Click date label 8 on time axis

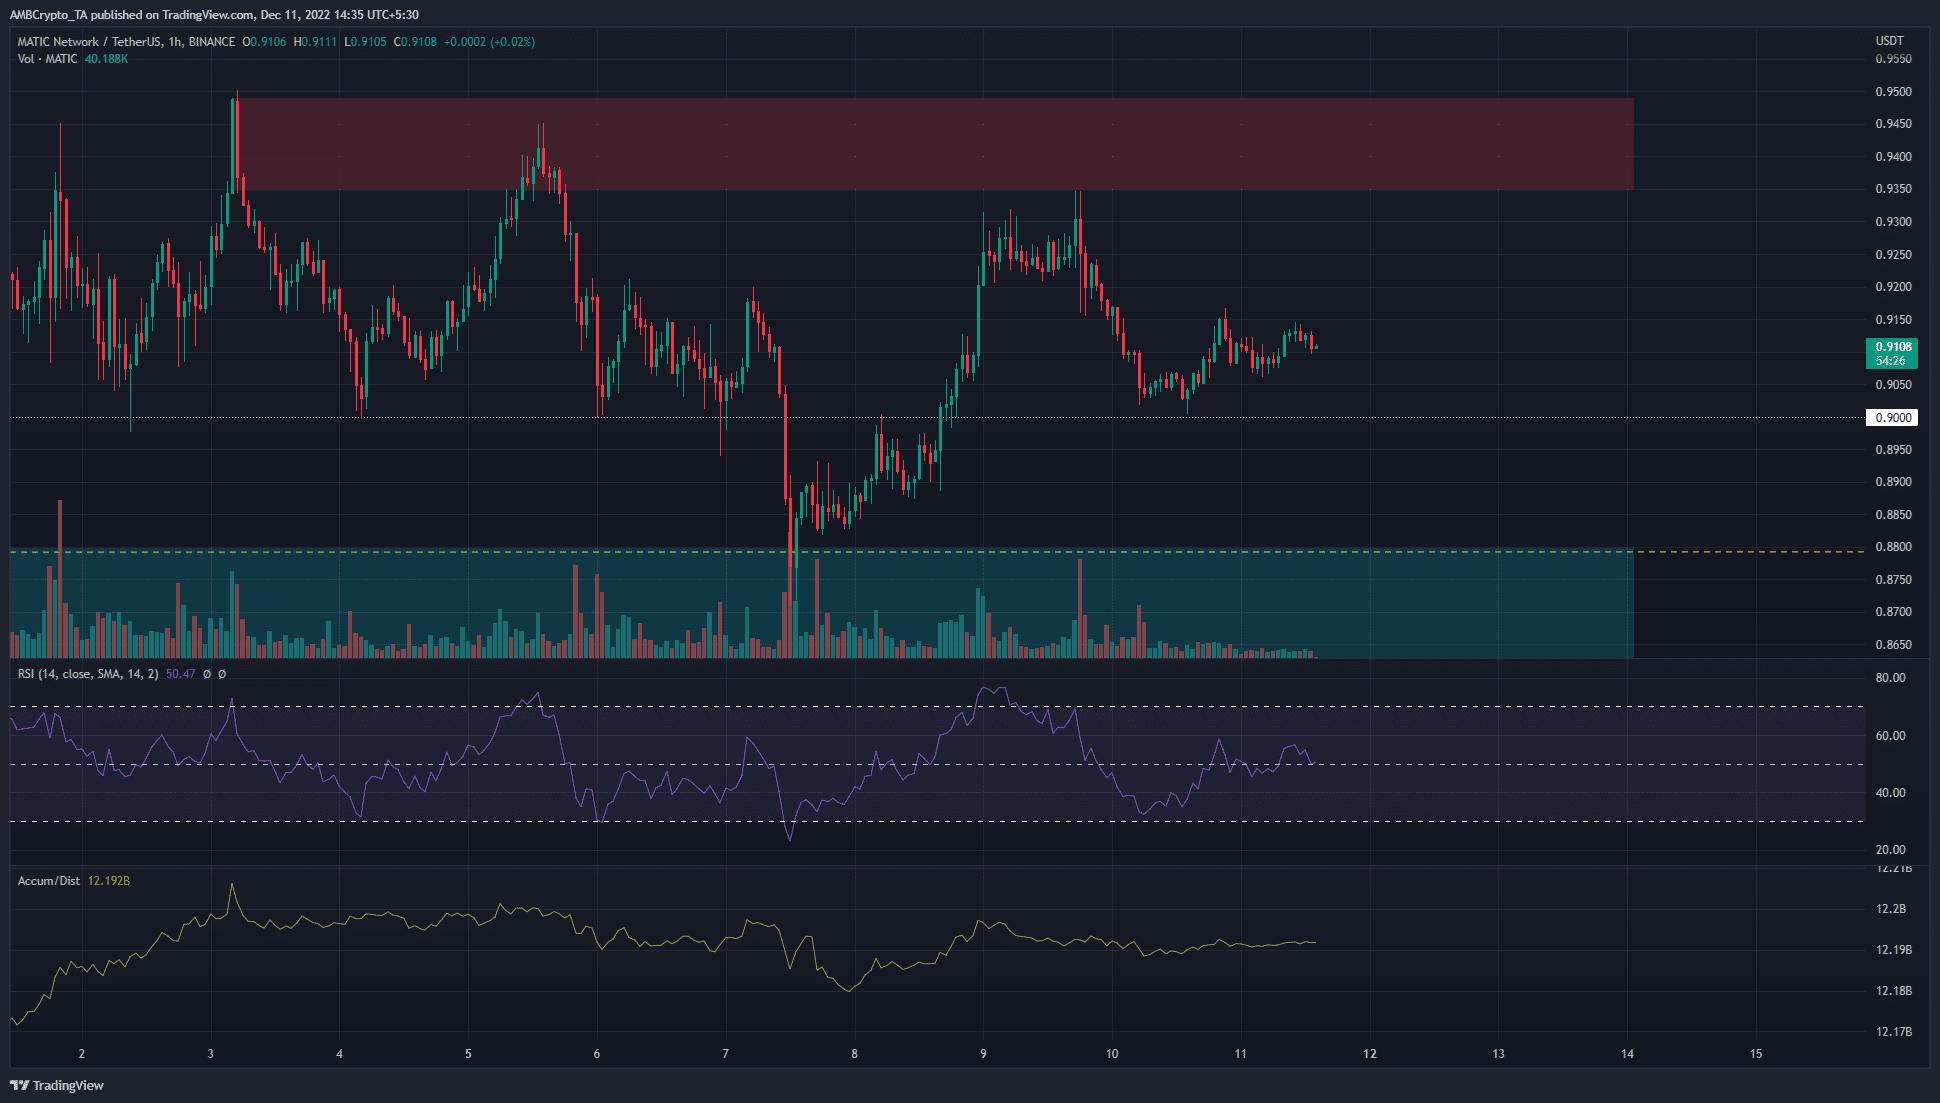click(854, 1054)
